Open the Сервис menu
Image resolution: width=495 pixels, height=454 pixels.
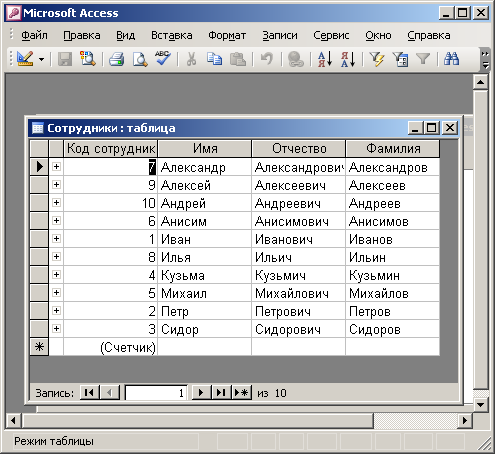click(x=331, y=35)
